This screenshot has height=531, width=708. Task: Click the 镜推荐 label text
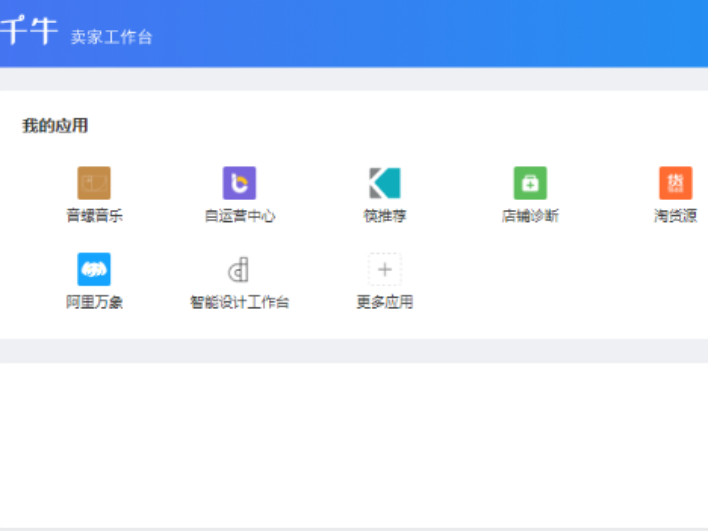385,215
